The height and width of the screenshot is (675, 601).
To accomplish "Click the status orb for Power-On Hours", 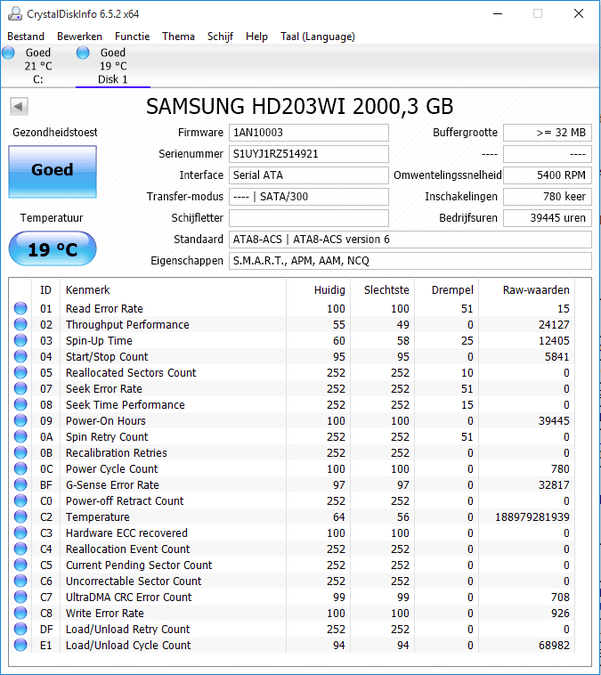I will (x=20, y=420).
